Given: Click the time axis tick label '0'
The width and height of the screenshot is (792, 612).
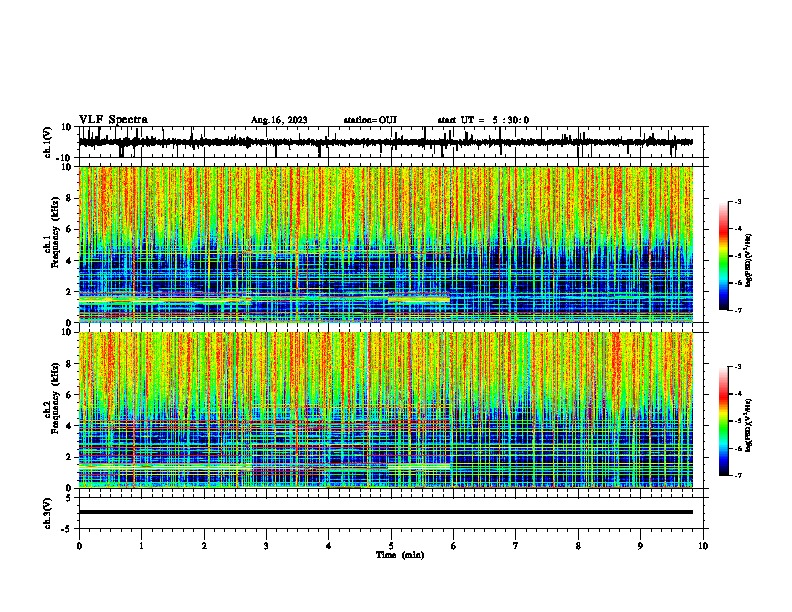Looking at the screenshot, I should click(x=79, y=546).
